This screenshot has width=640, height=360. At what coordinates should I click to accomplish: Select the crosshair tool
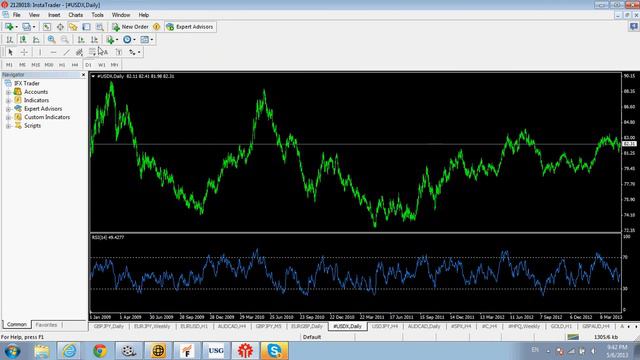24,52
